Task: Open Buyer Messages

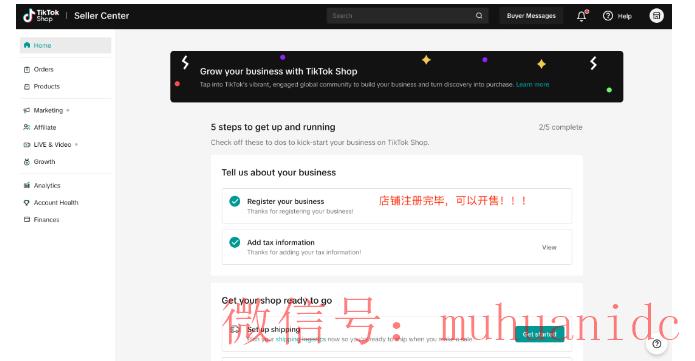Action: point(531,16)
